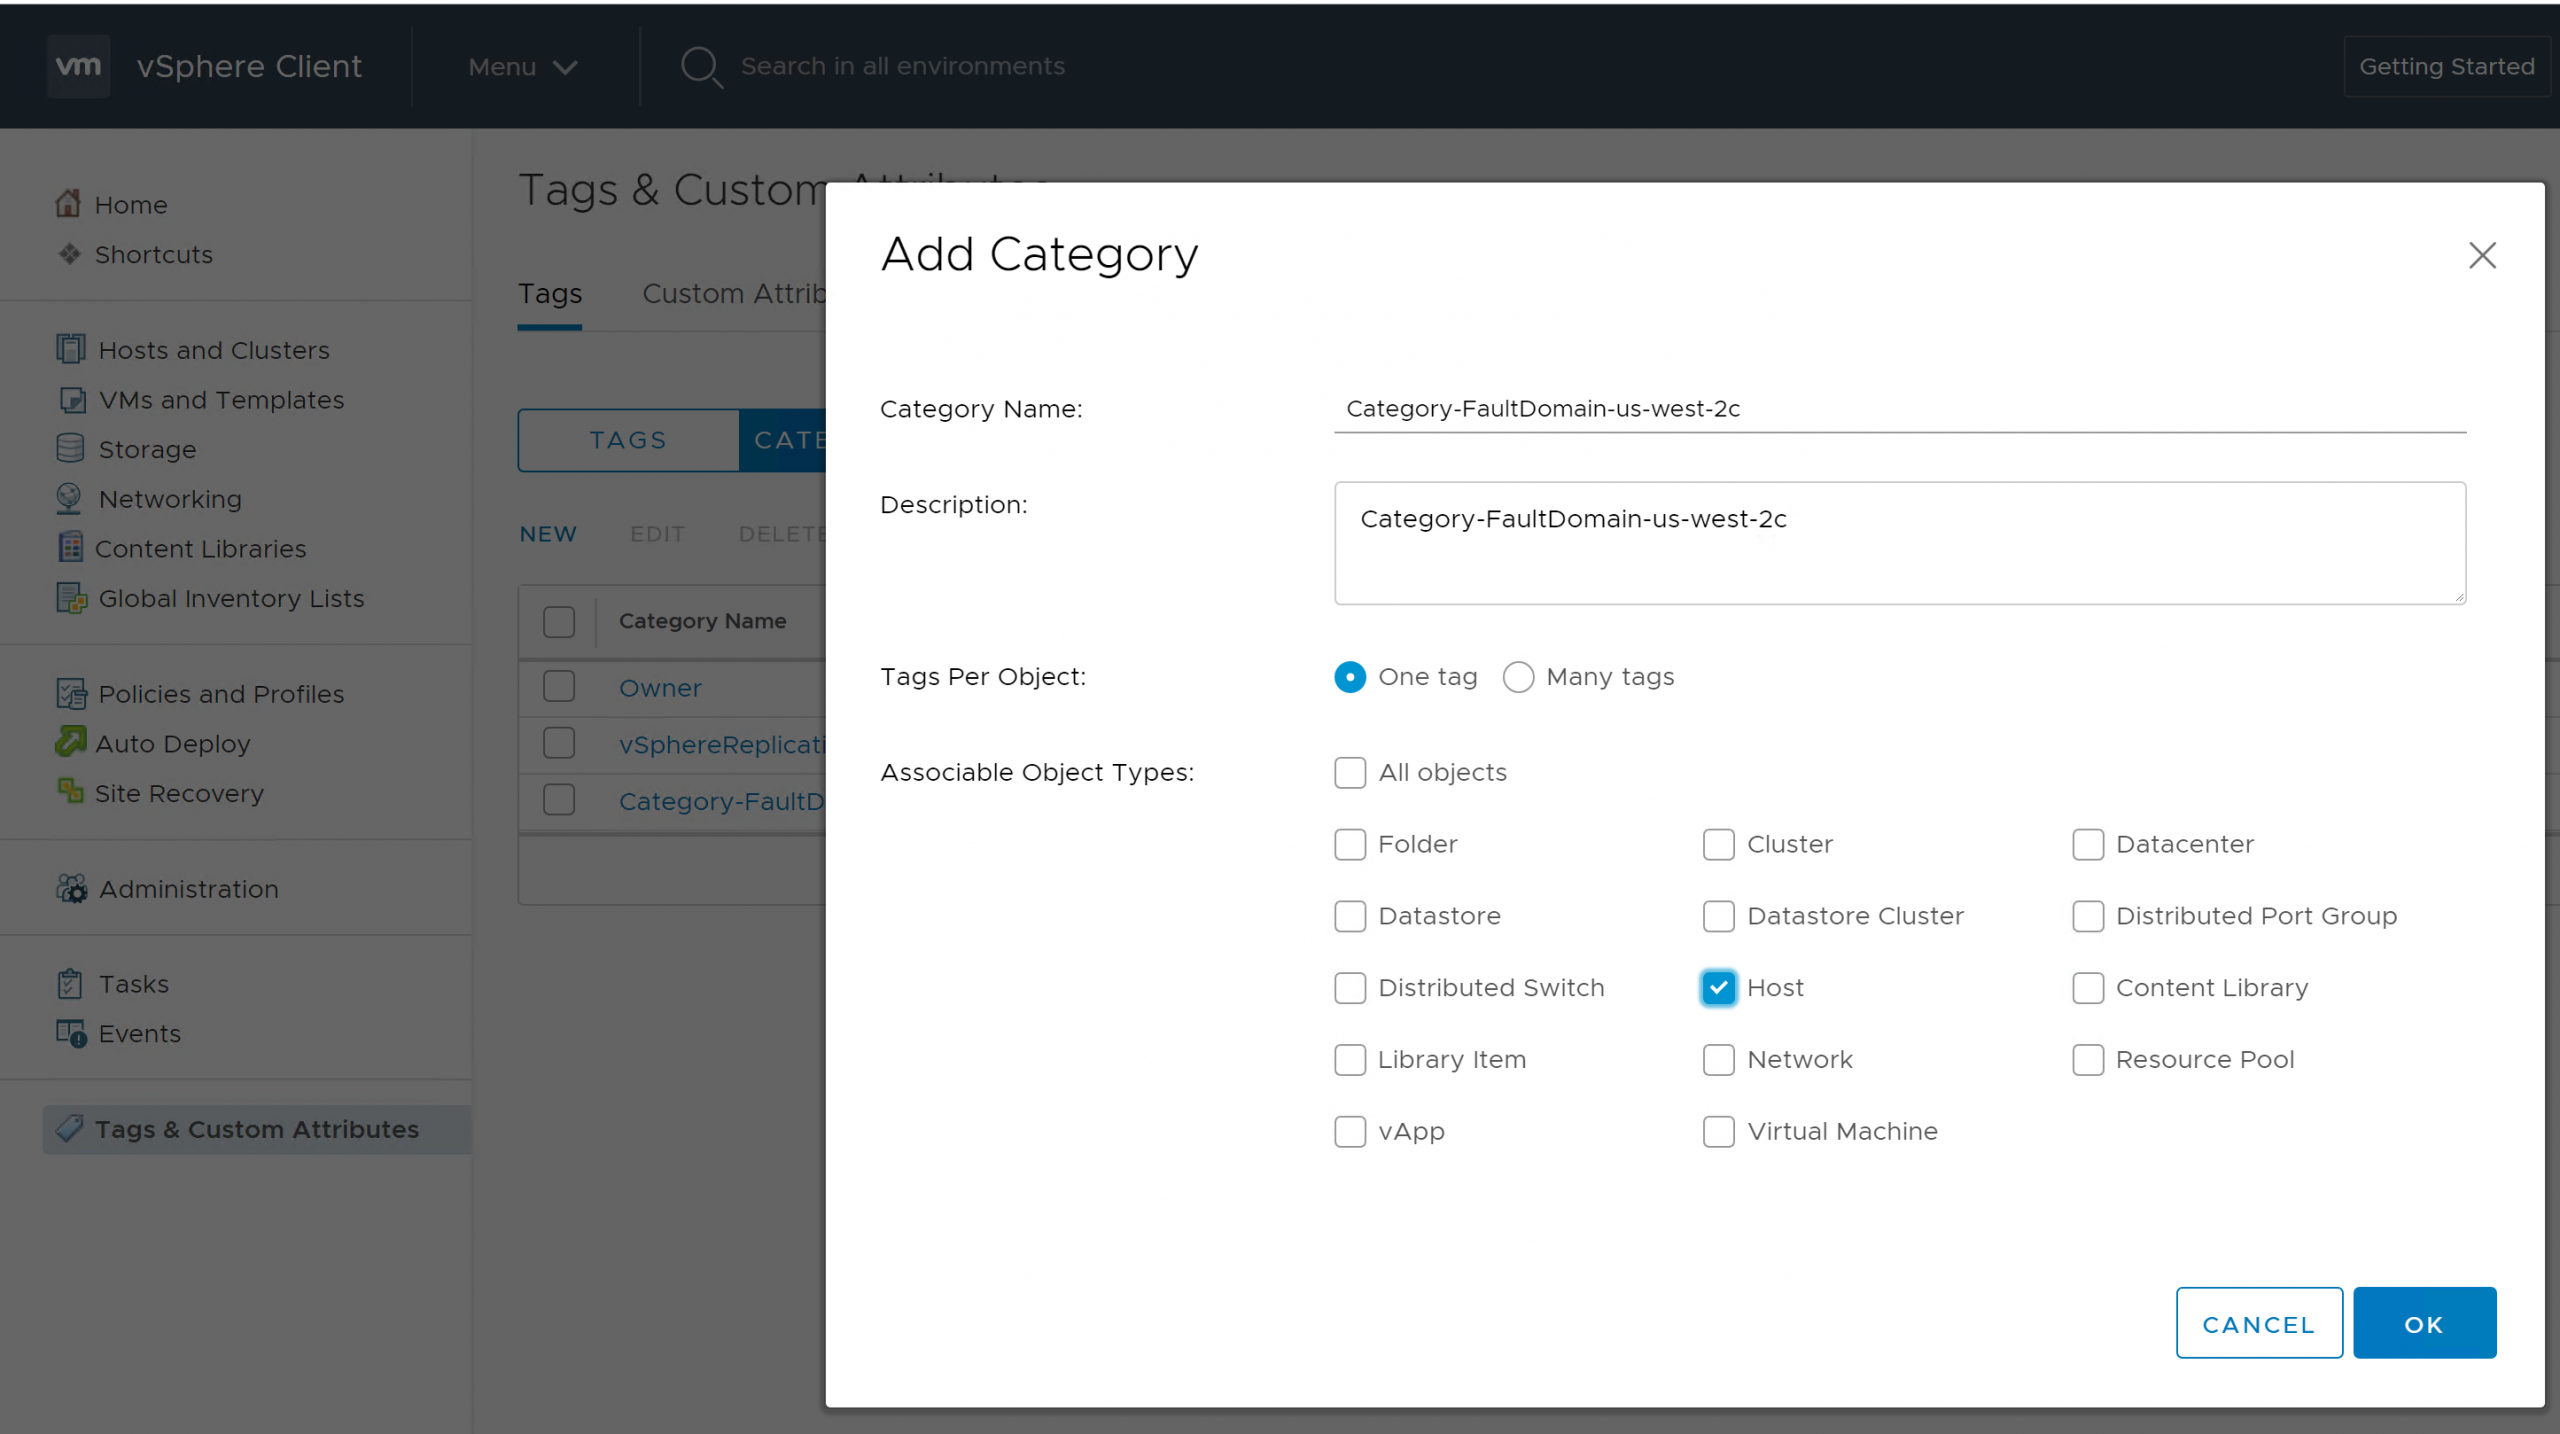
Task: Click the VMware vm logo icon
Action: (x=78, y=66)
